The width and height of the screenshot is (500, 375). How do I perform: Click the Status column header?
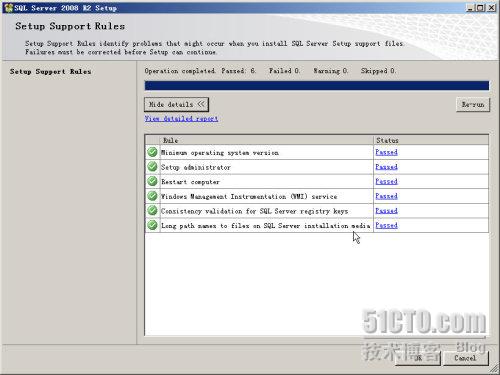tap(431, 140)
